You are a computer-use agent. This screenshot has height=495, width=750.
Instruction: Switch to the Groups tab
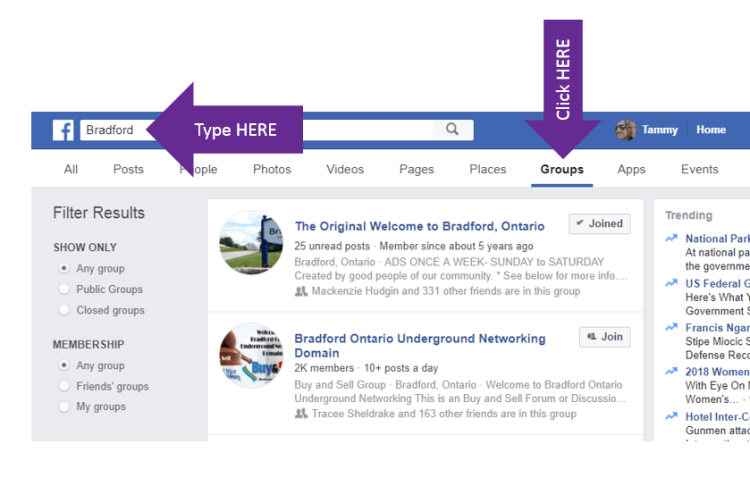562,169
